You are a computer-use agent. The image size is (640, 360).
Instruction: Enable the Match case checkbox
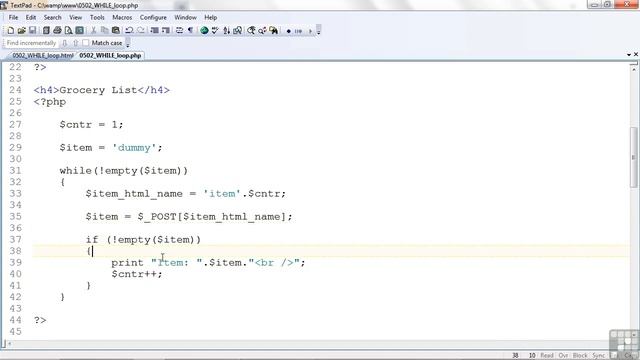85,42
